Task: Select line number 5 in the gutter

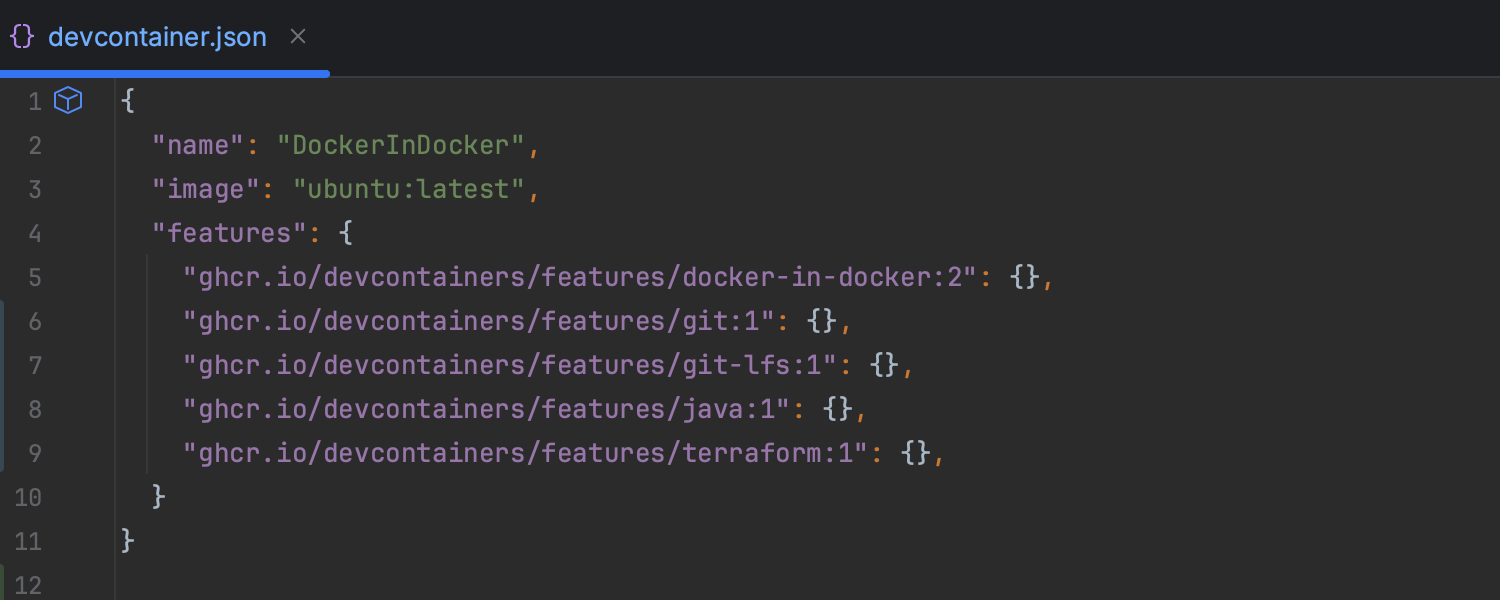Action: click(35, 277)
